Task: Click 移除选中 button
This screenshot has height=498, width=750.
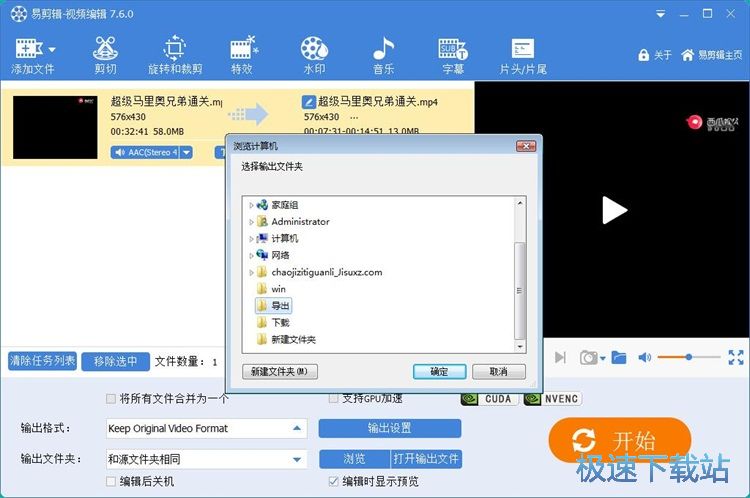Action: pyautogui.click(x=115, y=362)
